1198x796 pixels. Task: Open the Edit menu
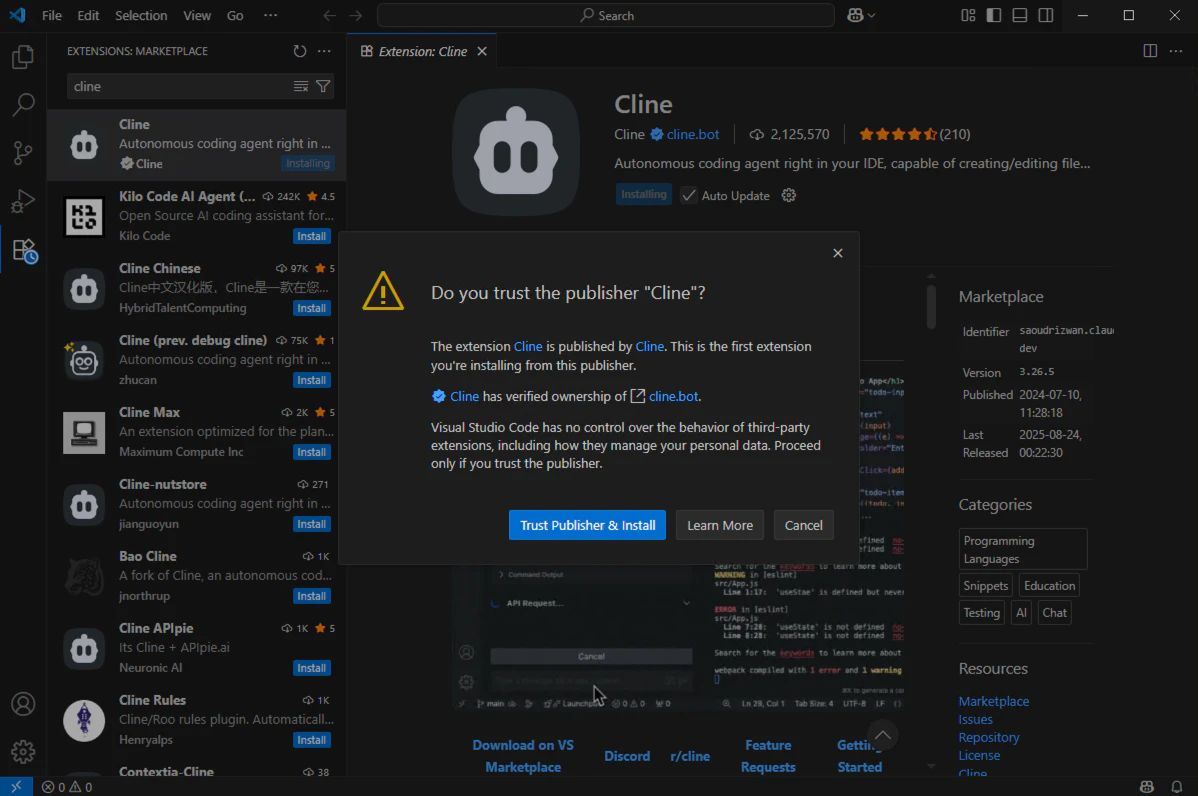tap(89, 15)
